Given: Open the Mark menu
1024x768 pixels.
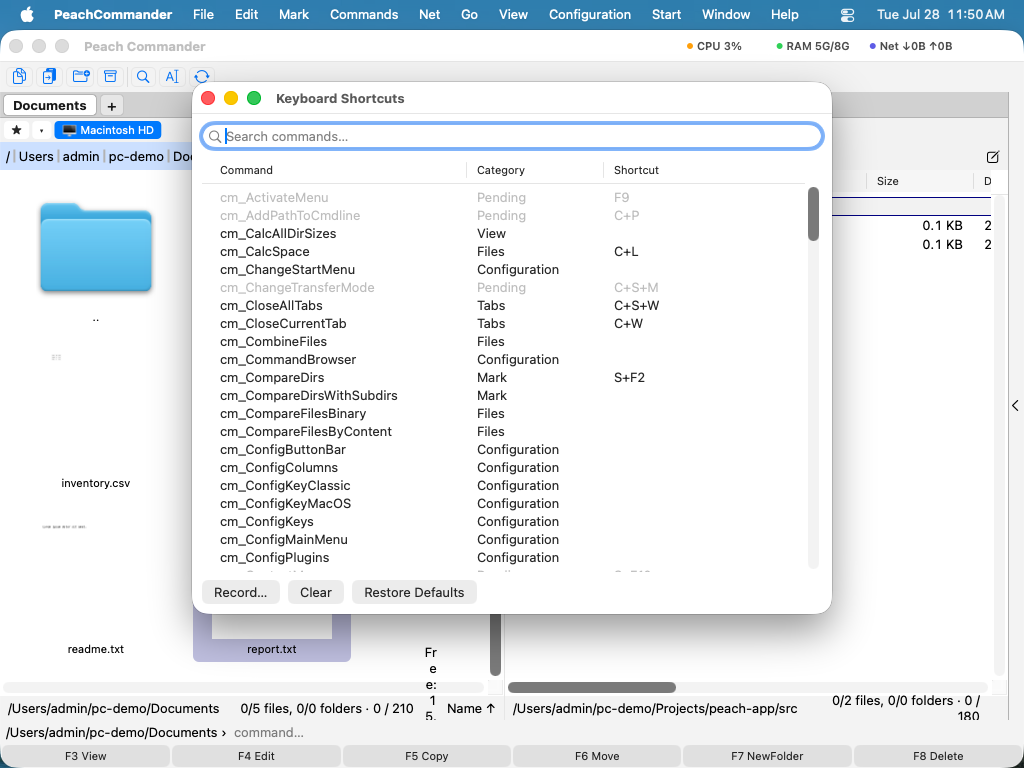Looking at the screenshot, I should [294, 14].
